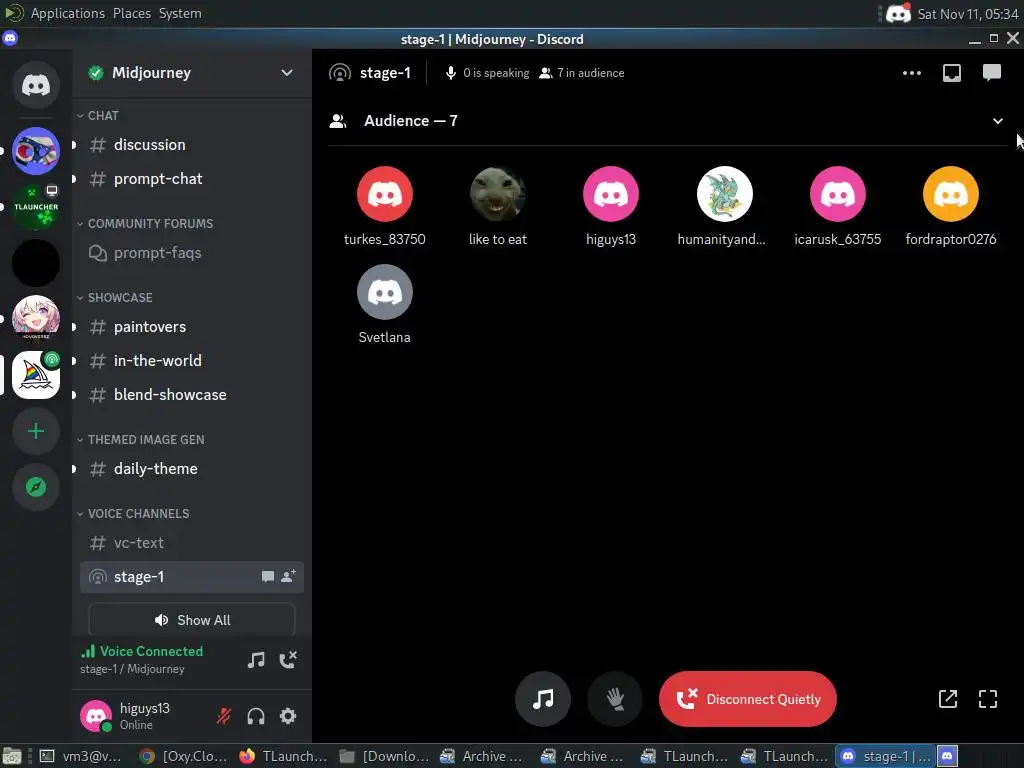1024x768 pixels.
Task: Open the Places menu
Action: tap(132, 13)
